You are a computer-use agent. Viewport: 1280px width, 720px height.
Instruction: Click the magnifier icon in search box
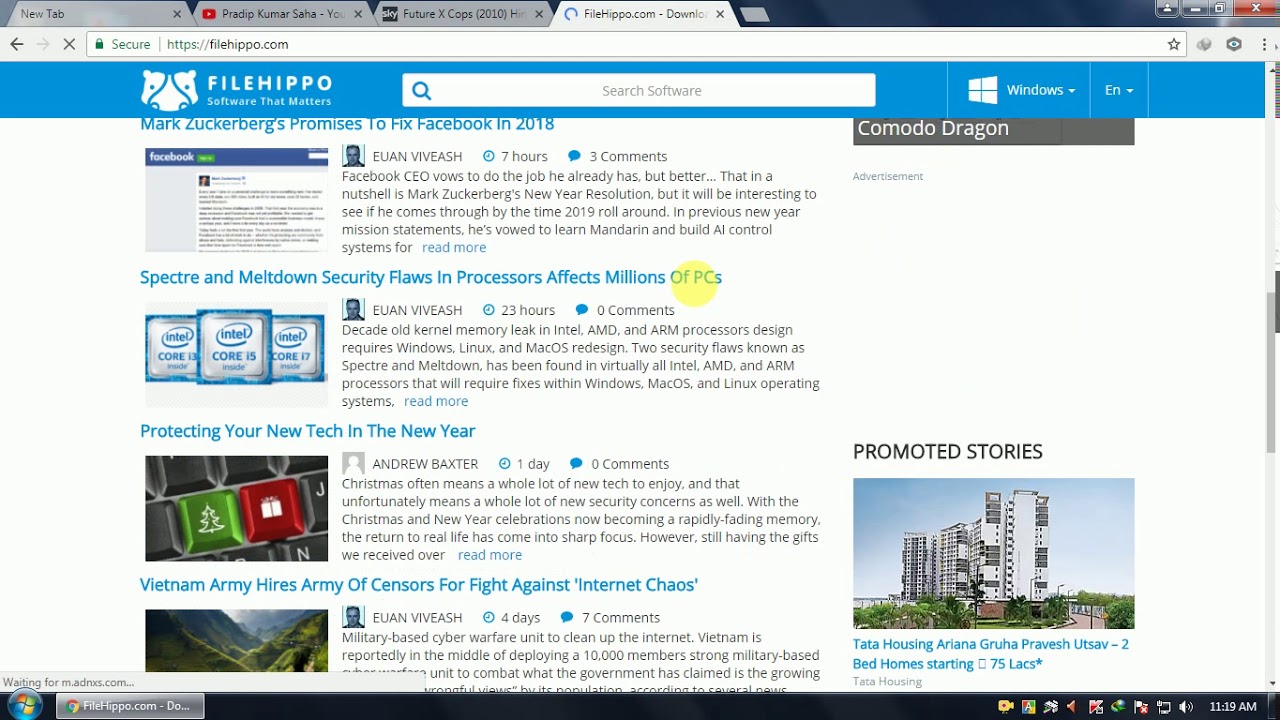[x=421, y=91]
